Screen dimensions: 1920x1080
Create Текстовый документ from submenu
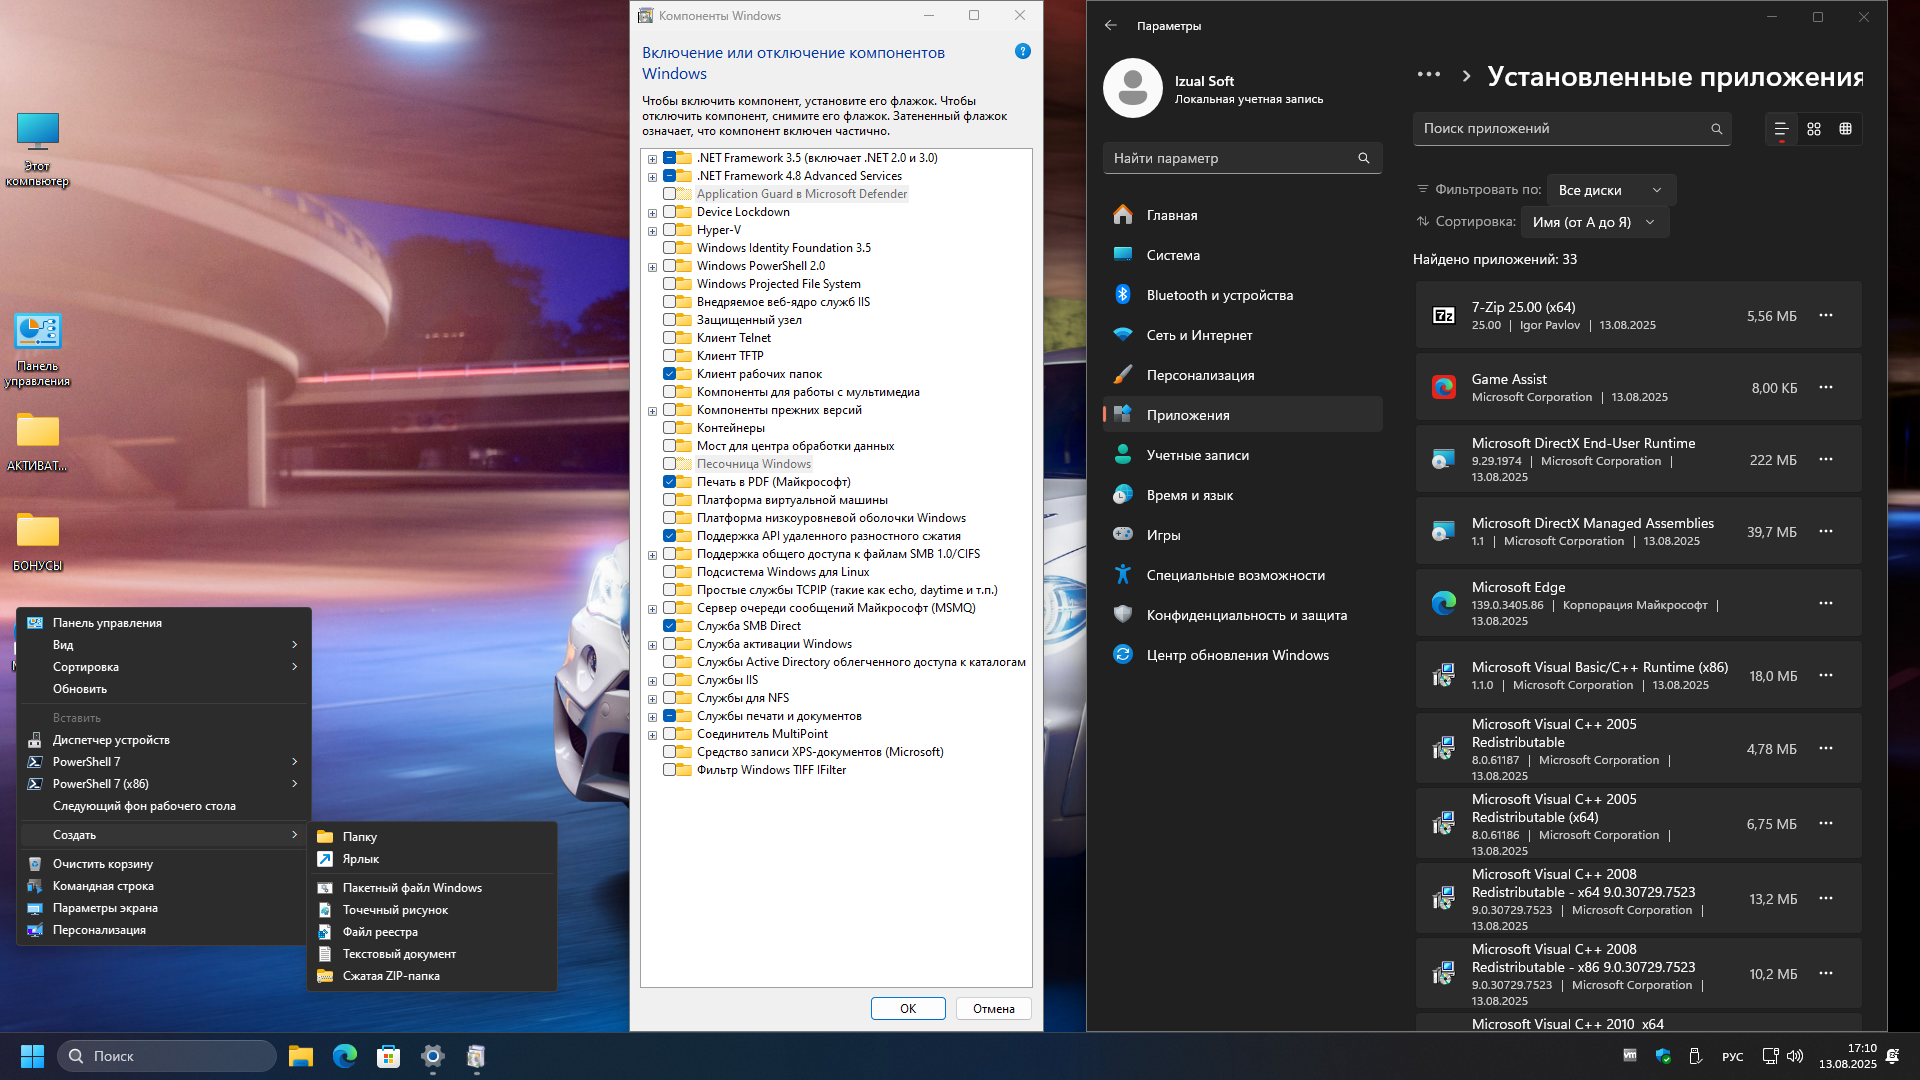pyautogui.click(x=431, y=954)
